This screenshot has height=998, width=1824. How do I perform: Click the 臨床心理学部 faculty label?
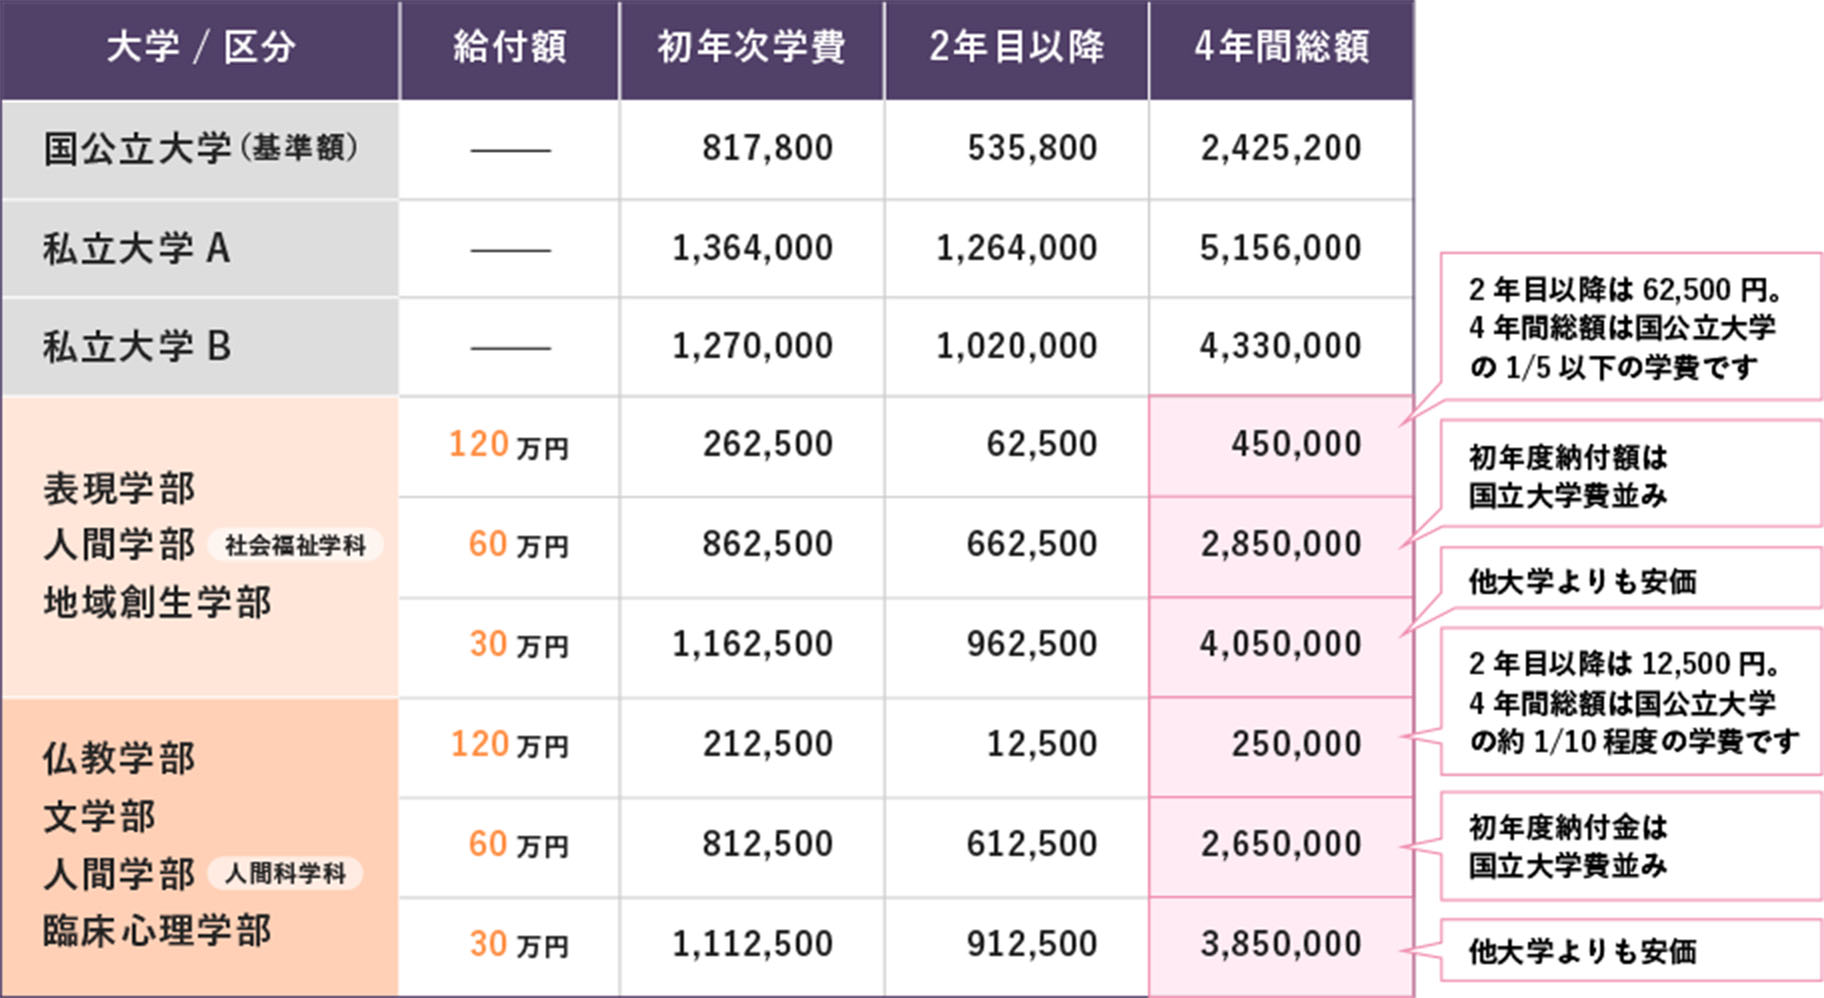(x=157, y=930)
